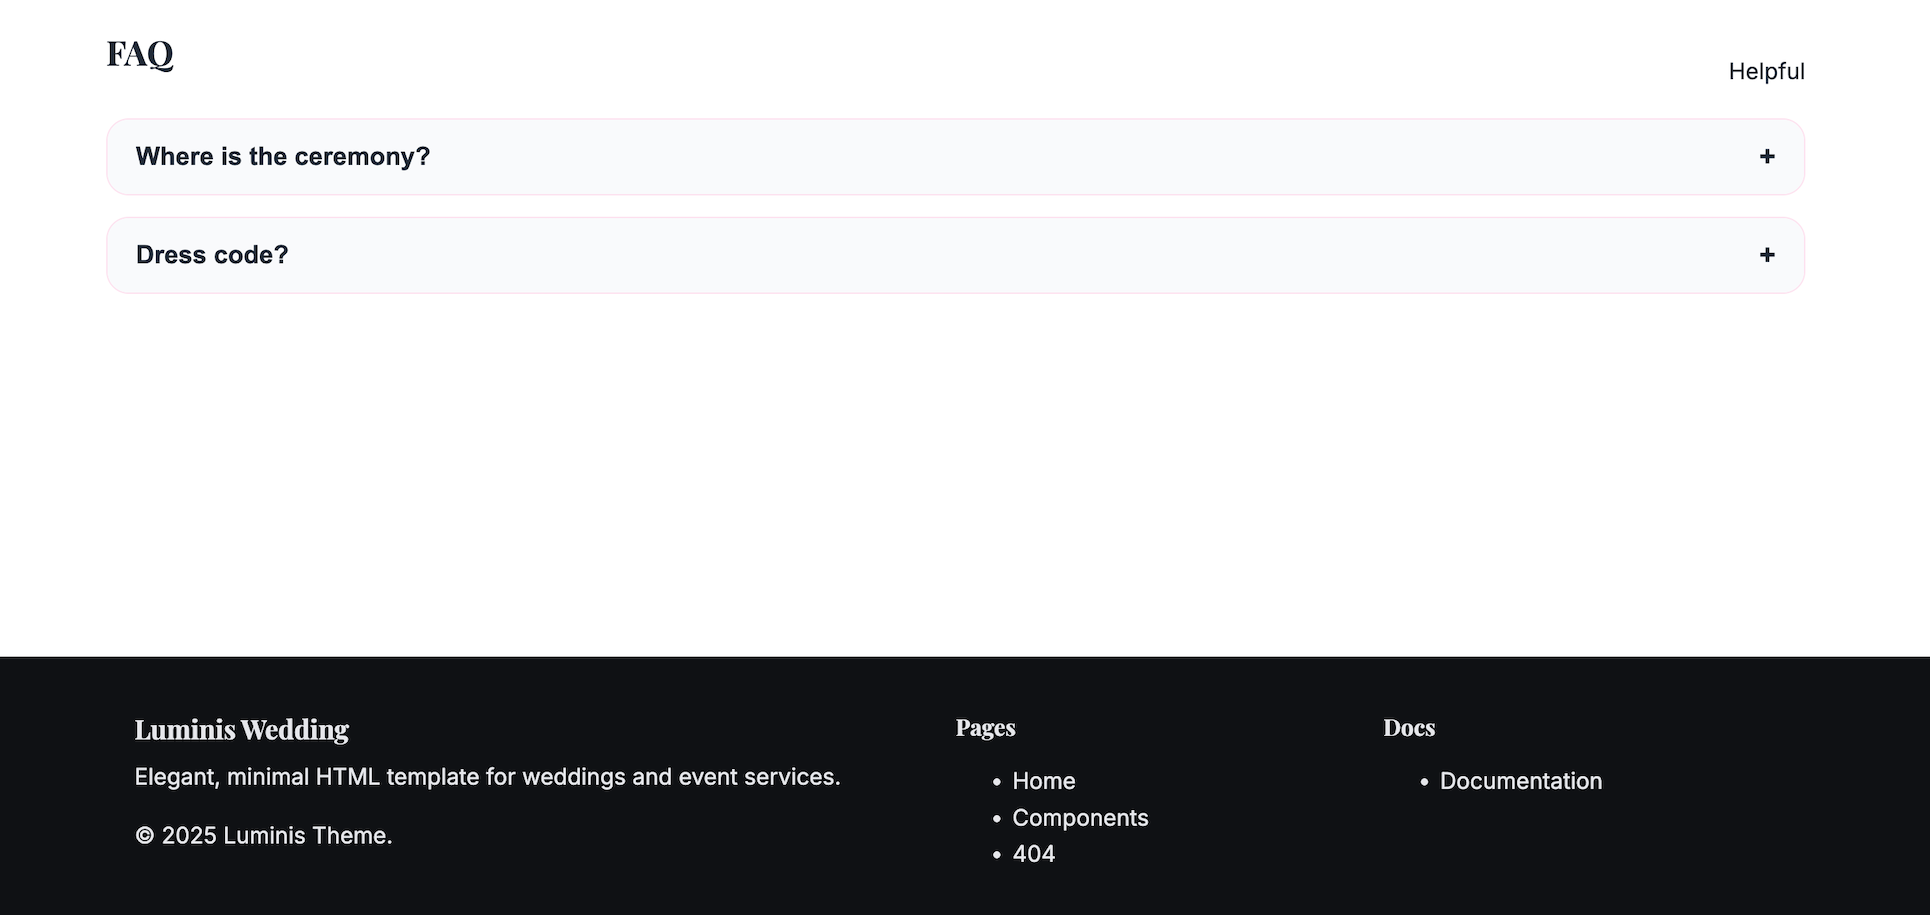Expand the "Dress code?" accordion item
Screen dimensions: 1930x915
pos(212,255)
